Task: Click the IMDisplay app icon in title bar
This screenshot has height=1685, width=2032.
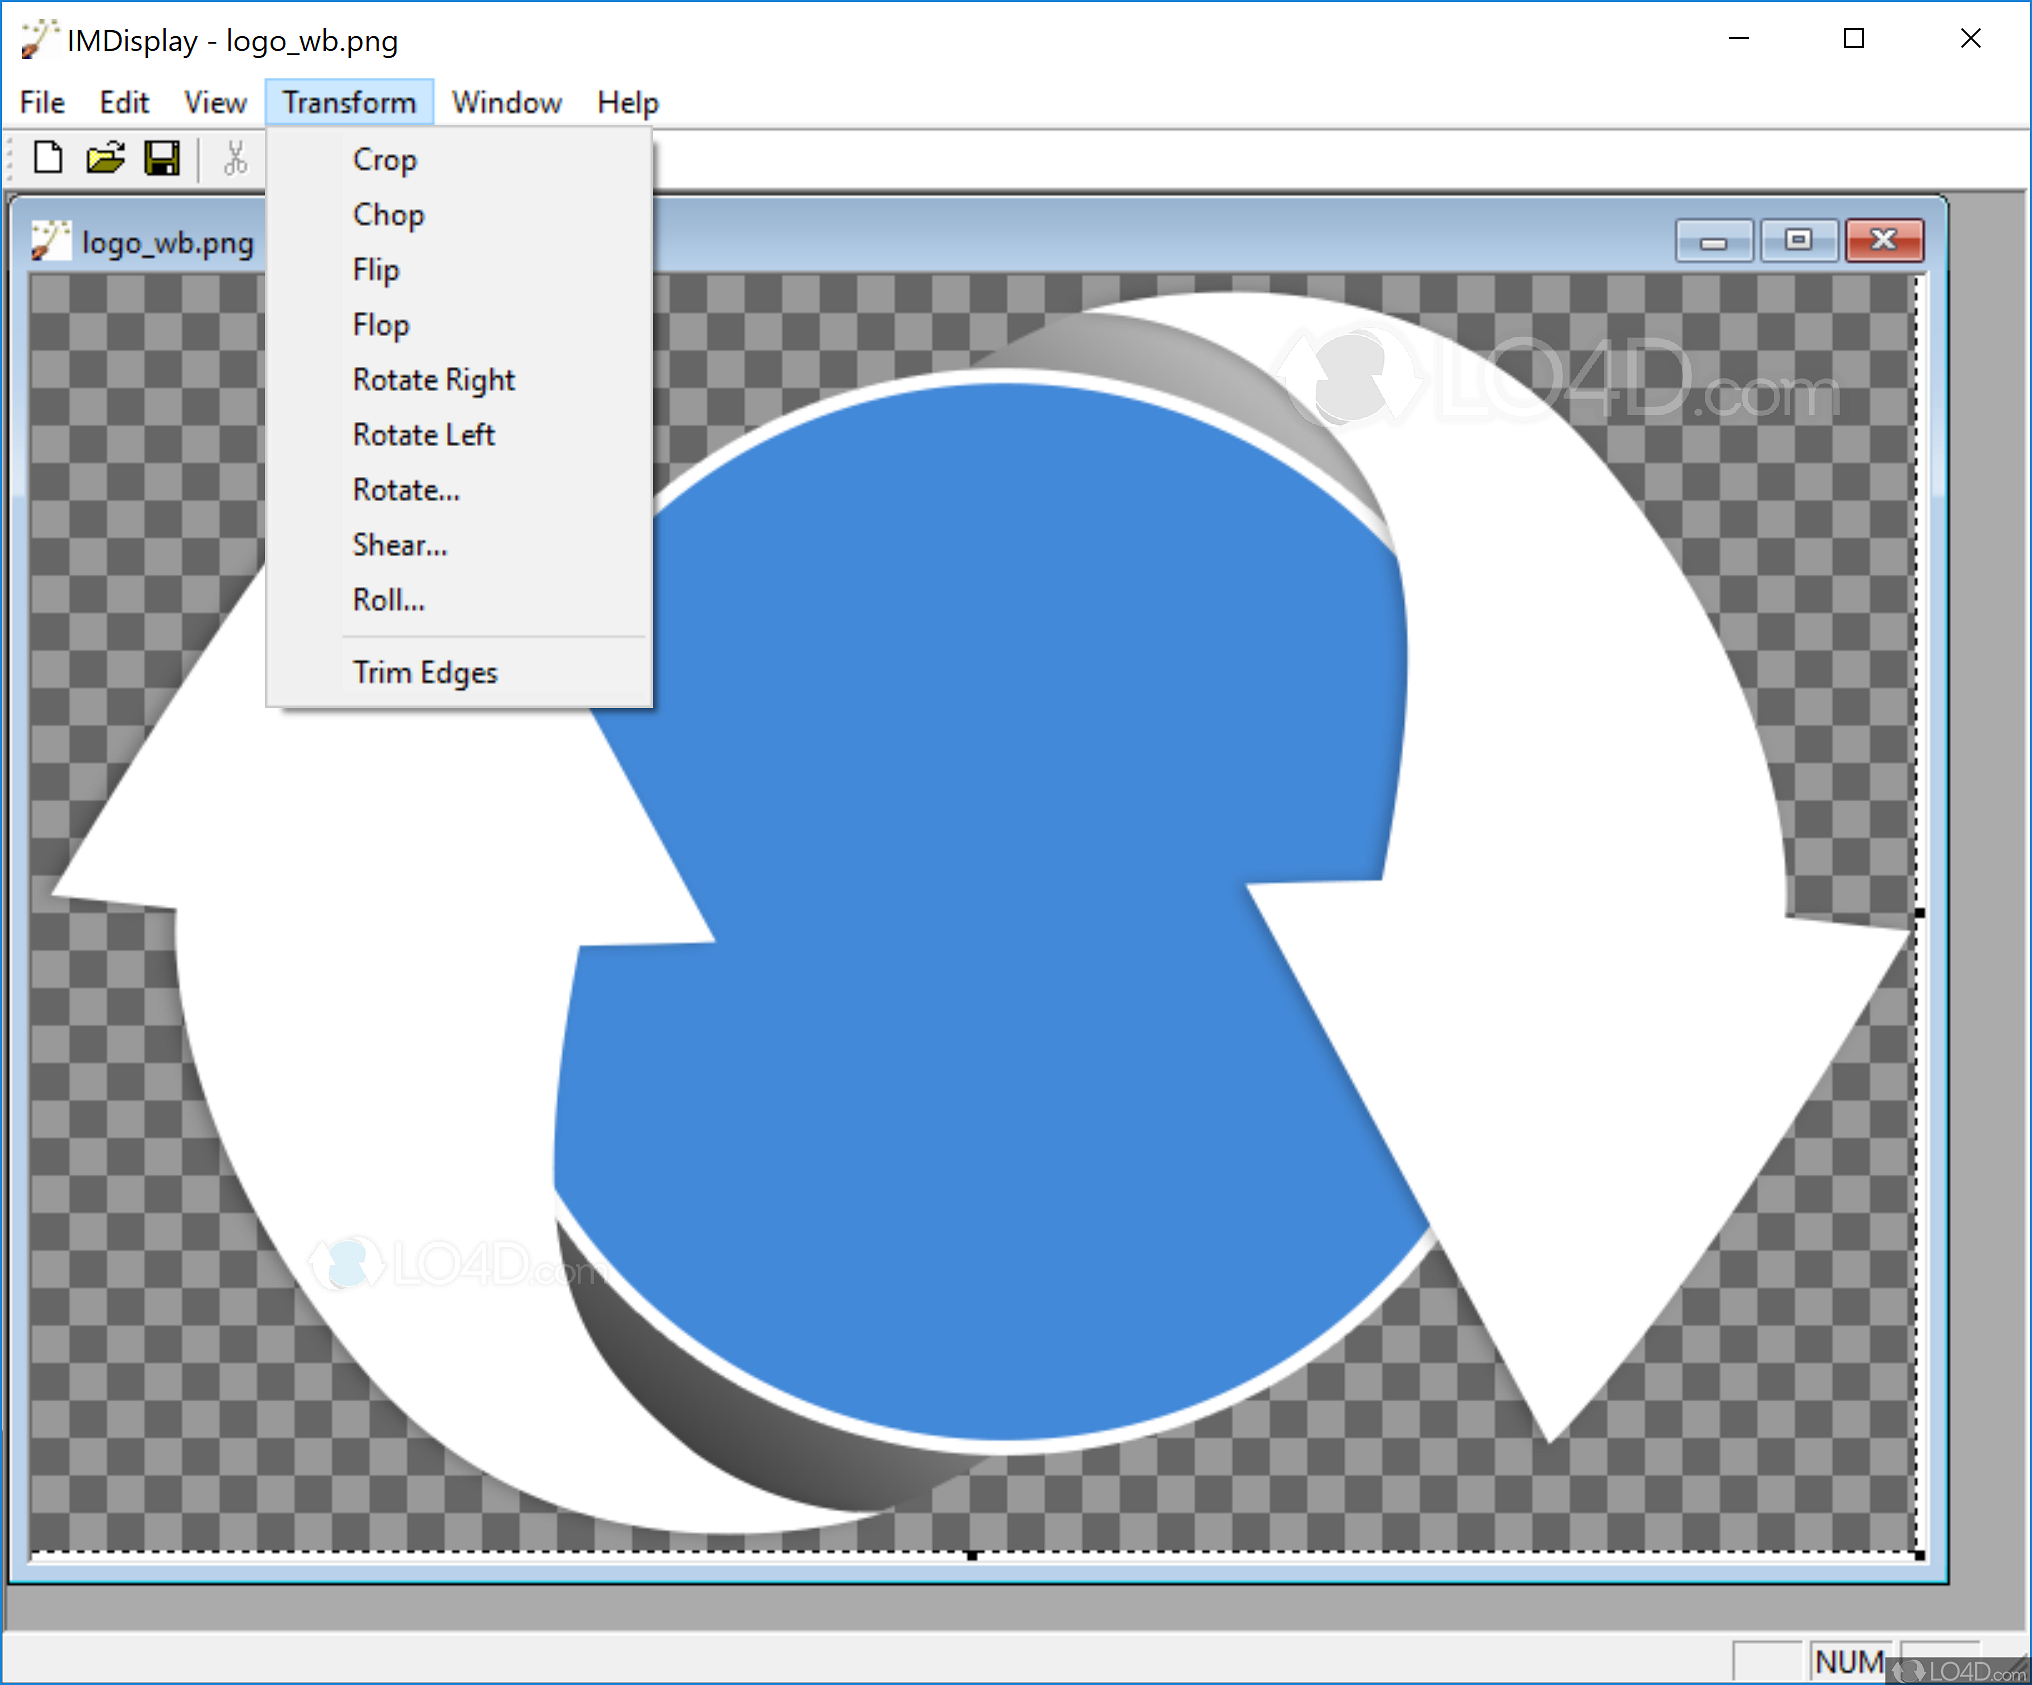Action: pos(38,40)
